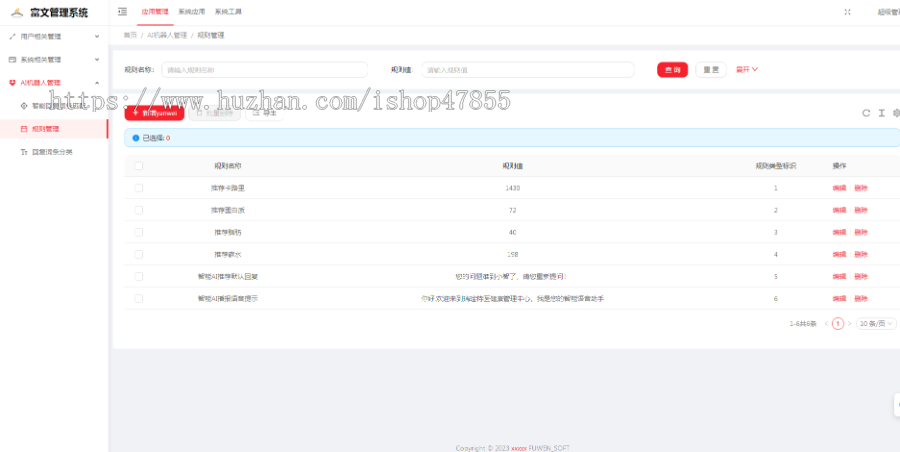Screen dimensions: 900x452
Task: Click the previous page arrow in pagination
Action: [826, 323]
